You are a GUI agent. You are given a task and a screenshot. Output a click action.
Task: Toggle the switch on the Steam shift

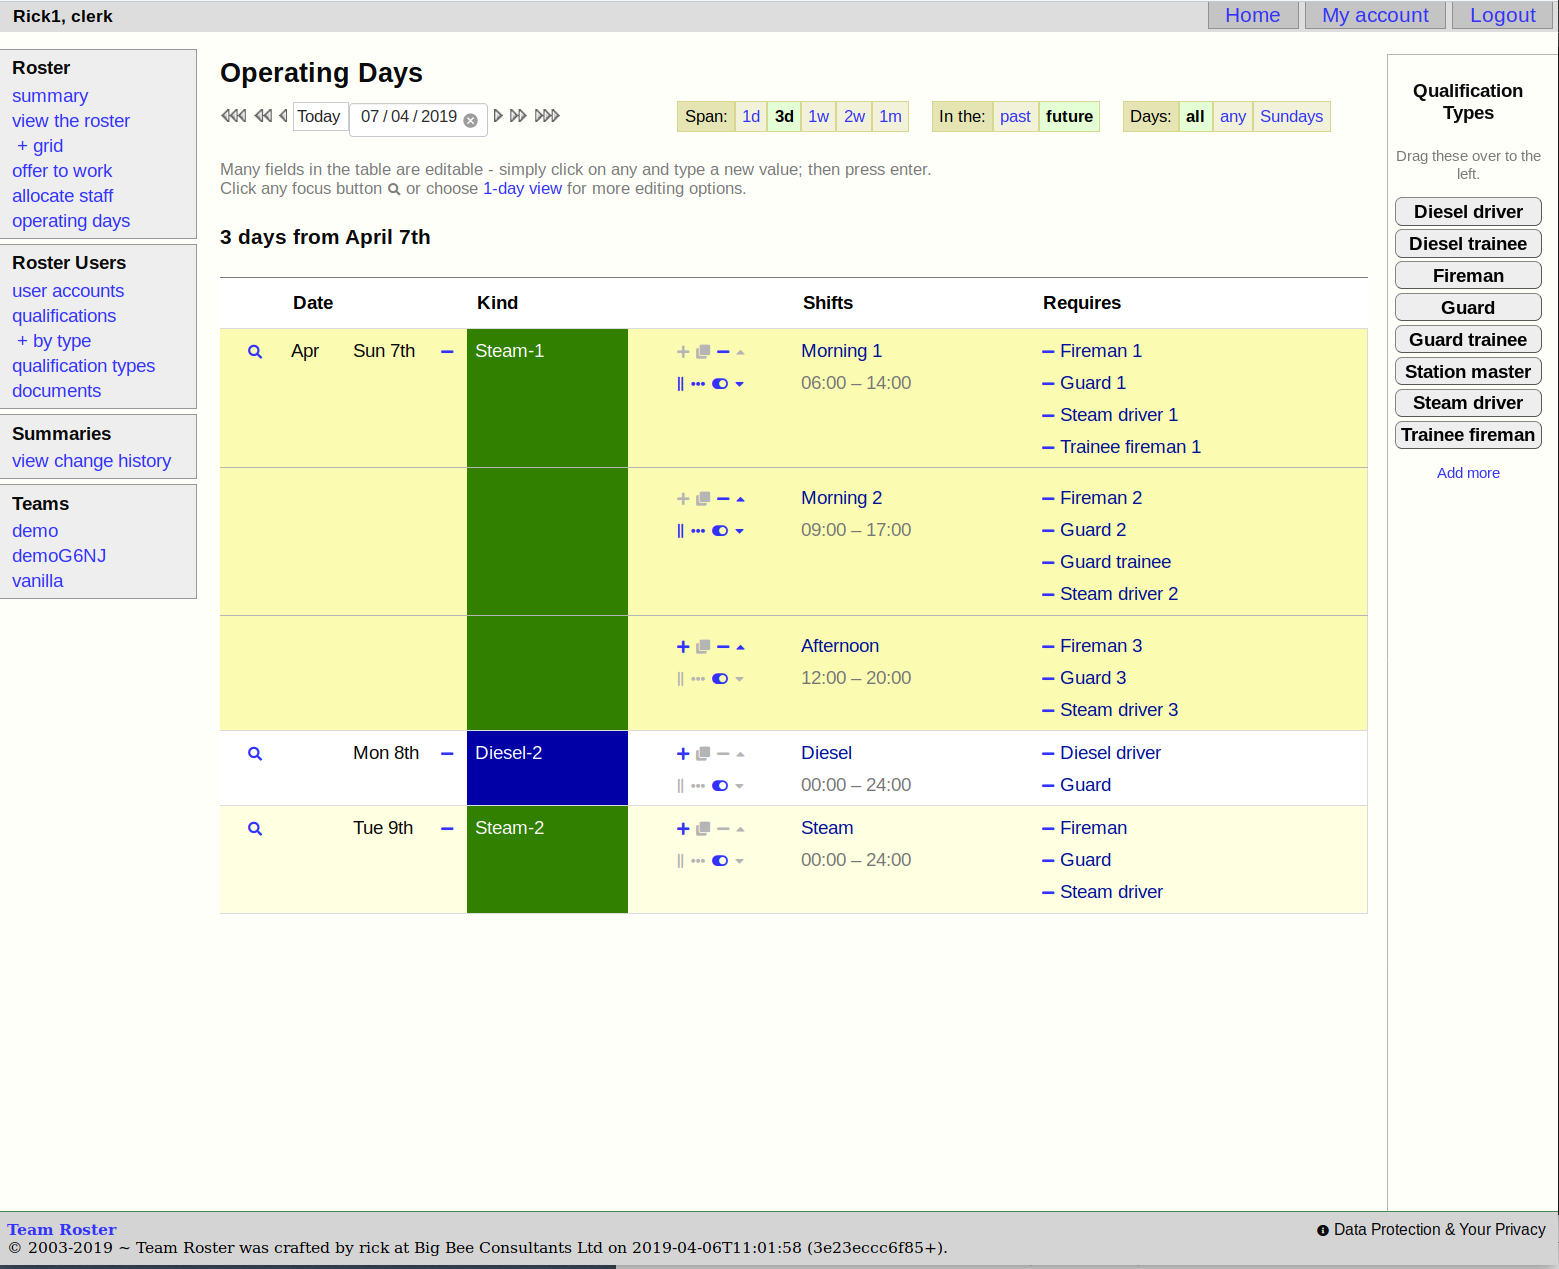[x=720, y=861]
